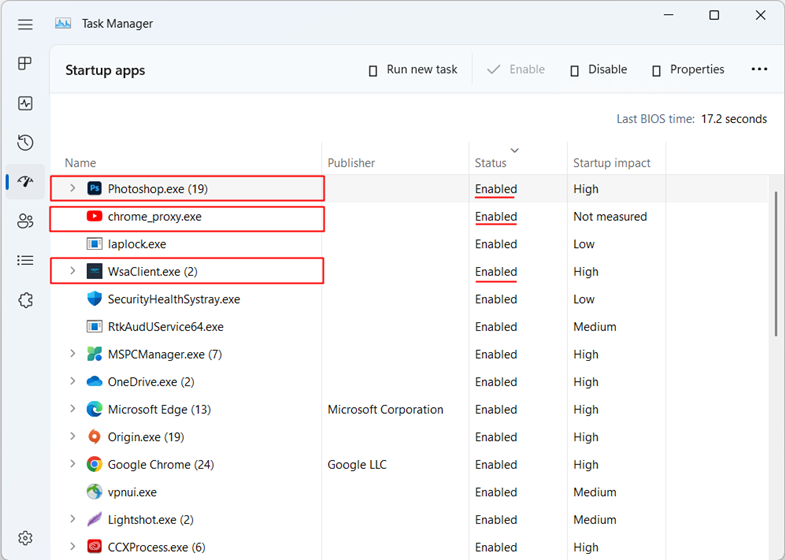Click the OneDrive cloud icon
Image resolution: width=785 pixels, height=560 pixels.
[94, 382]
